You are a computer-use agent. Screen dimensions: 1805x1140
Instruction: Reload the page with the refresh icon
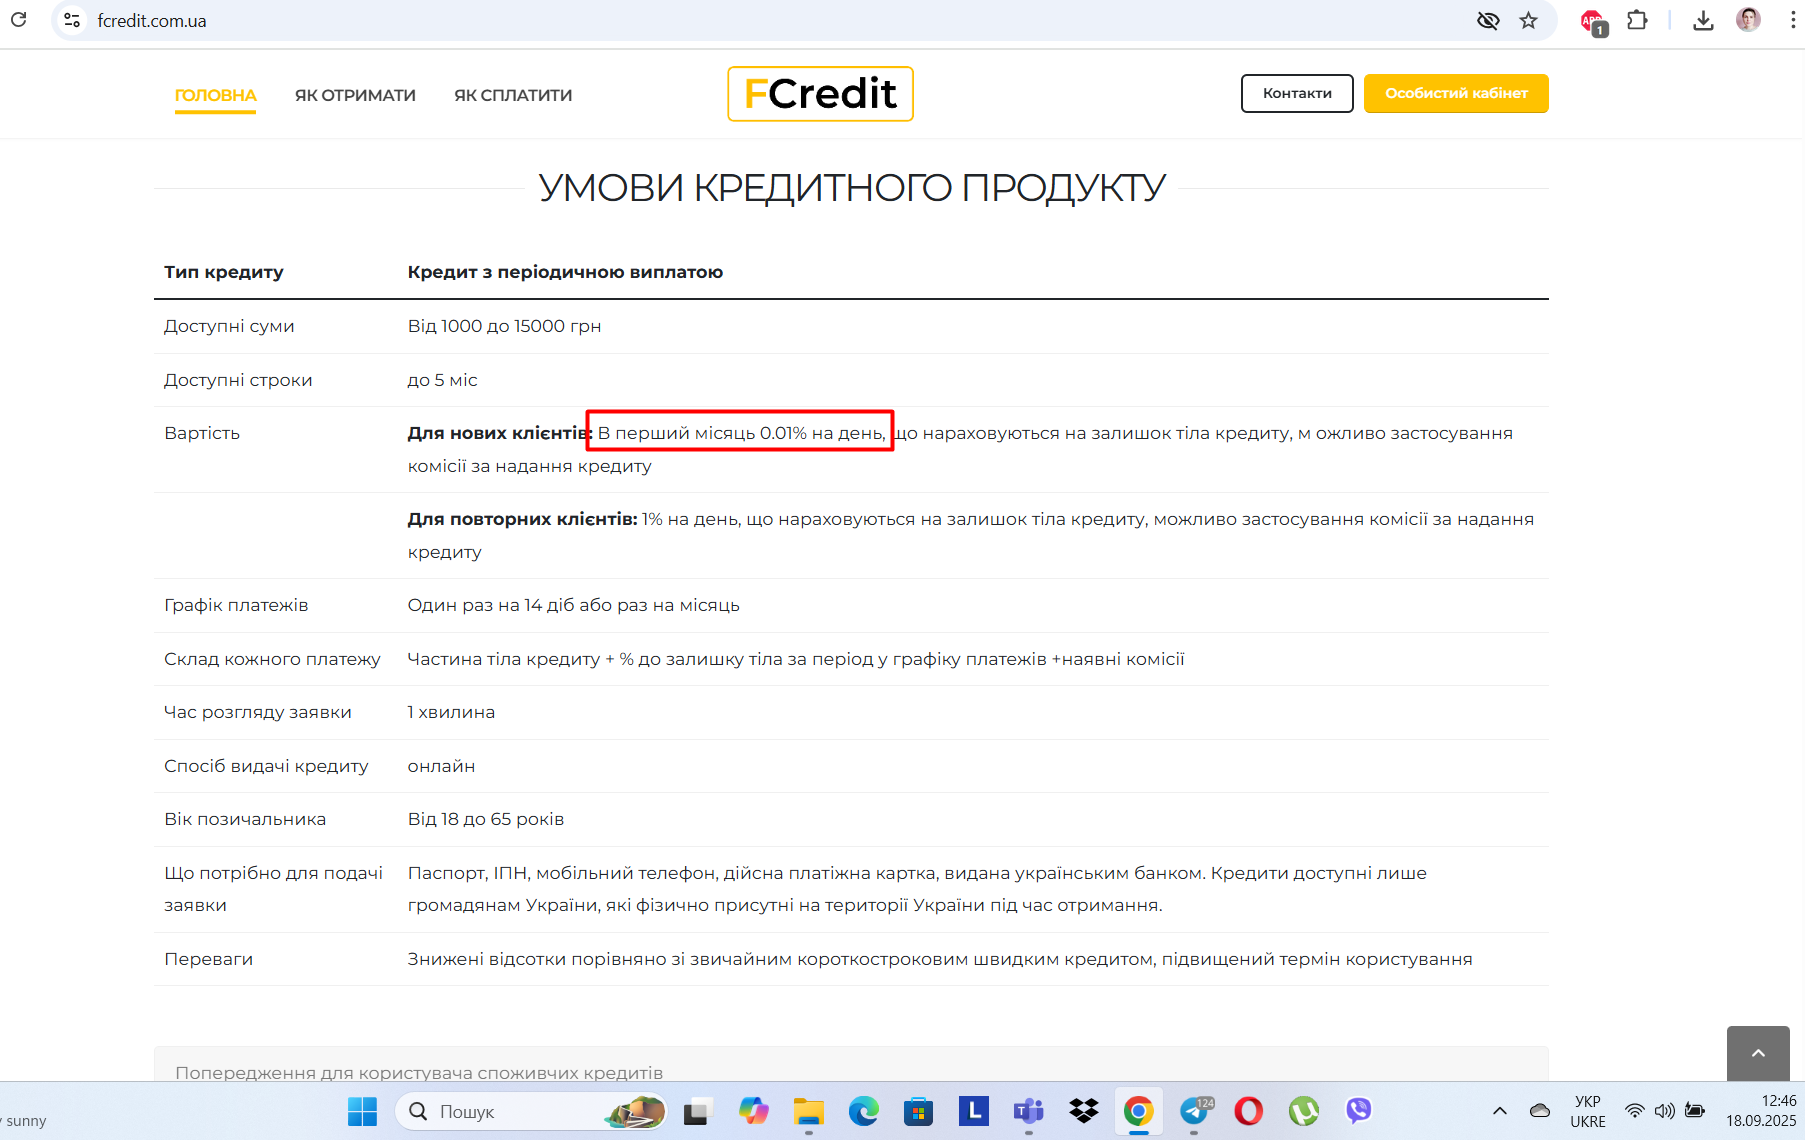point(18,20)
